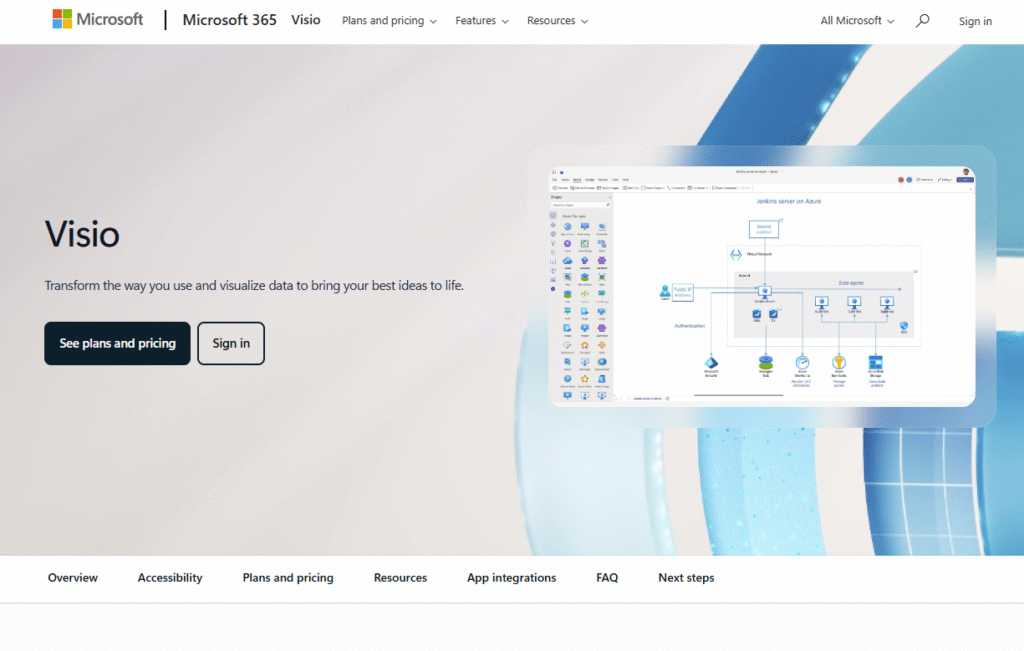Expand the Features dropdown menu
1024x651 pixels.
(481, 21)
